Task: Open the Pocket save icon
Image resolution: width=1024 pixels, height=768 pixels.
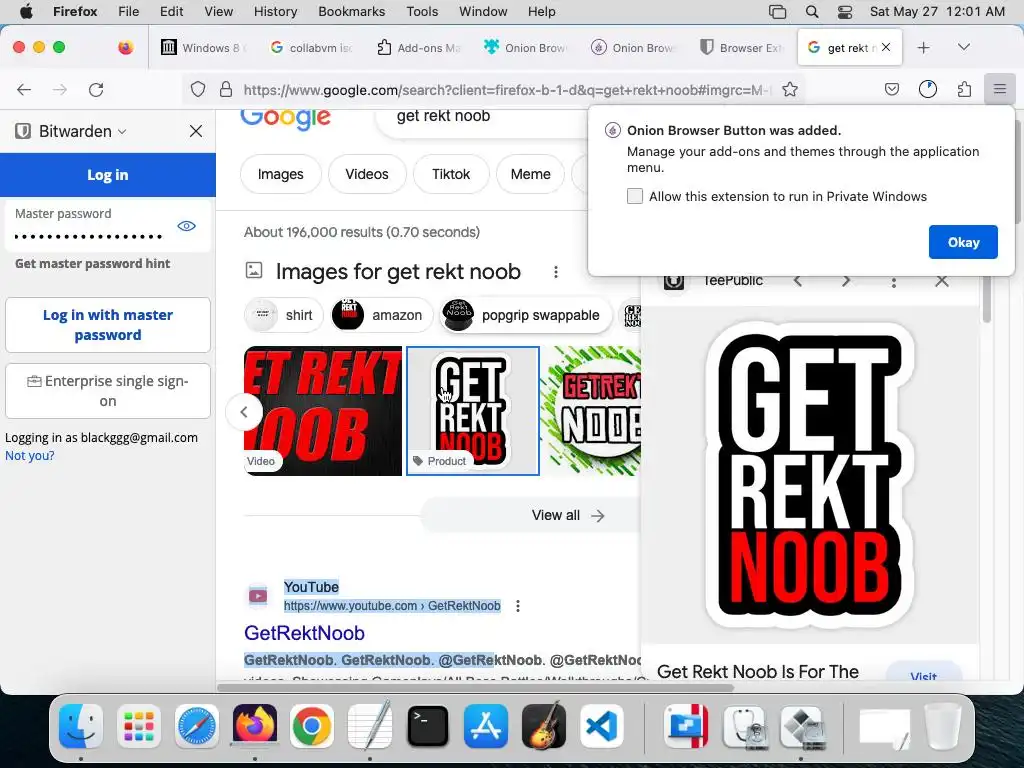Action: pyautogui.click(x=891, y=89)
